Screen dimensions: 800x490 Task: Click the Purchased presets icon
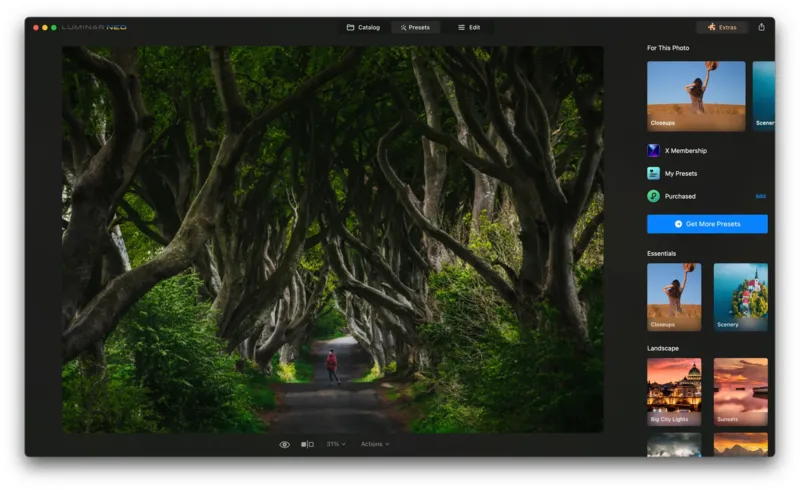pyautogui.click(x=653, y=196)
